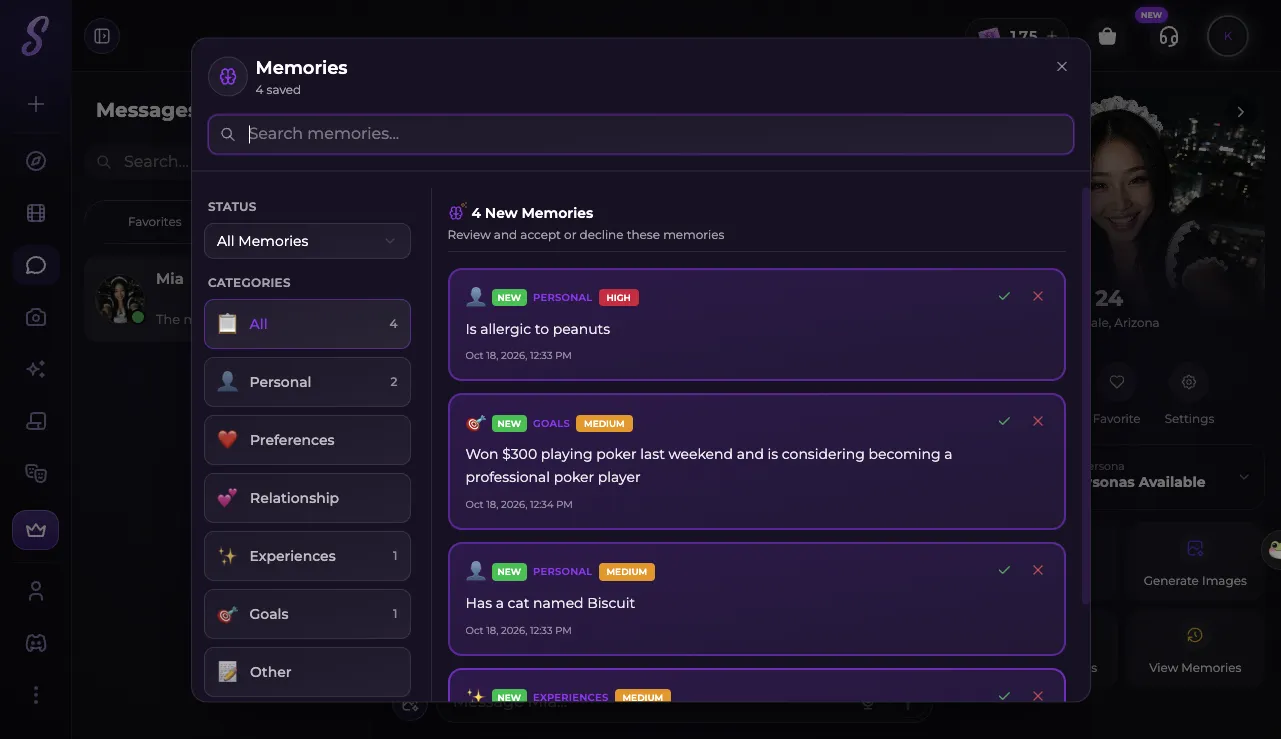Screen dimensions: 1281x739
Task: Decline the 'Has a cat named Biscuit' memory
Action: (x=1038, y=570)
